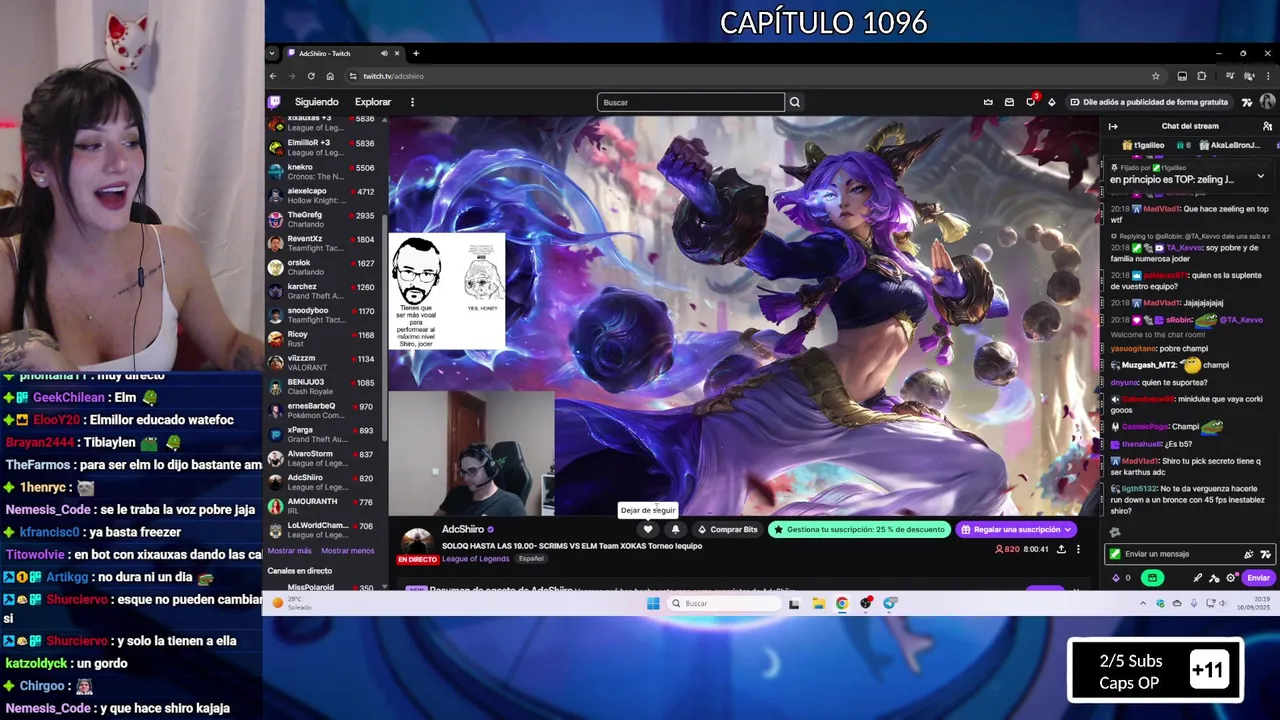Click Mostrar más in sidebar
1280x720 pixels.
pos(289,551)
